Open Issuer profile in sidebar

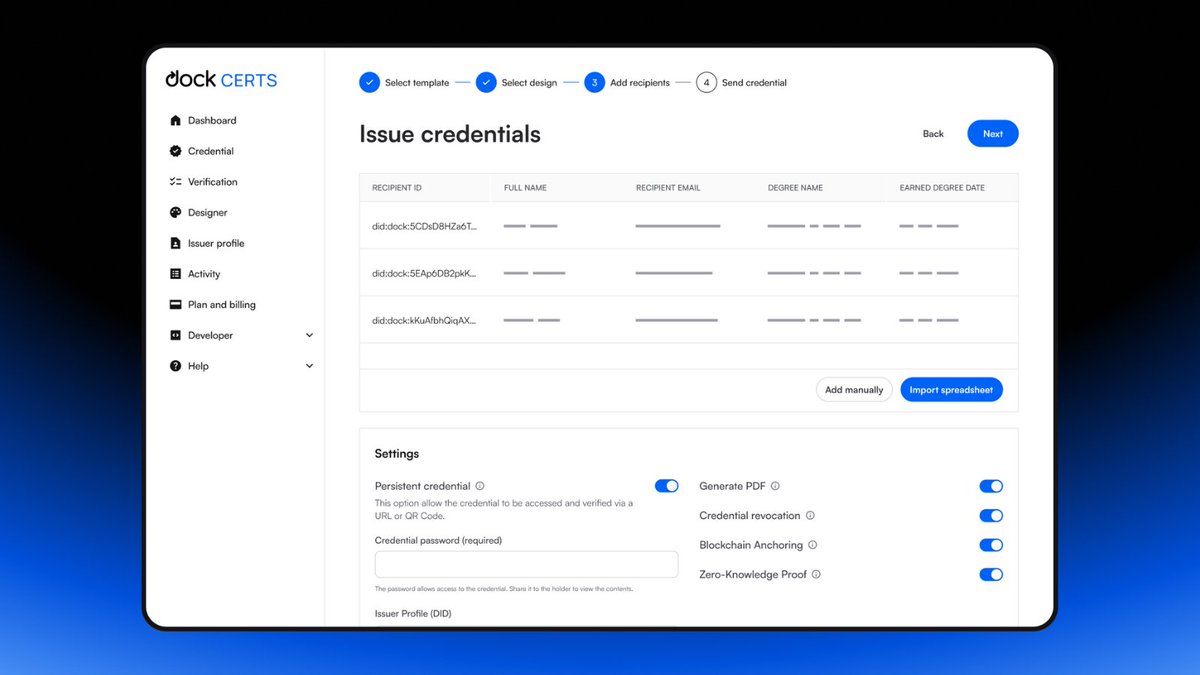[x=216, y=243]
